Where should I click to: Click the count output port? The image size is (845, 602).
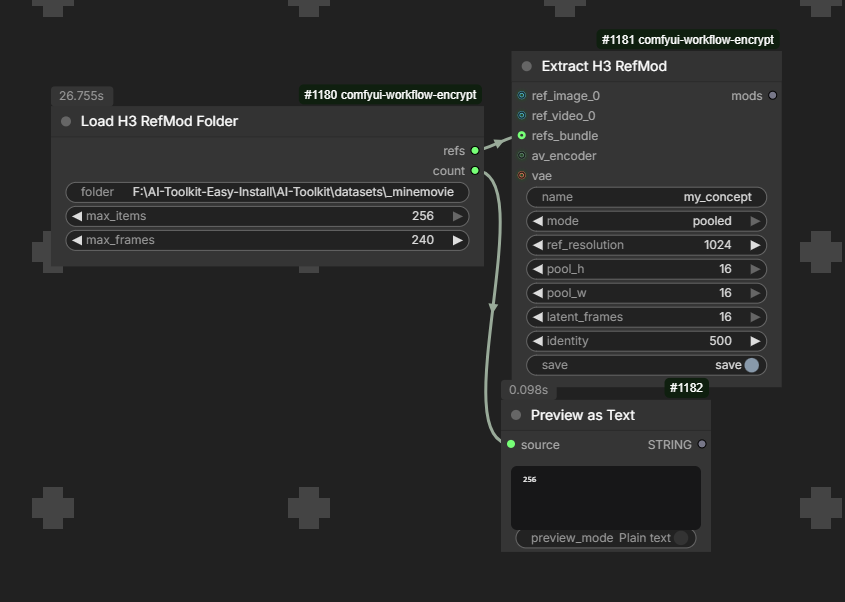pyautogui.click(x=475, y=170)
